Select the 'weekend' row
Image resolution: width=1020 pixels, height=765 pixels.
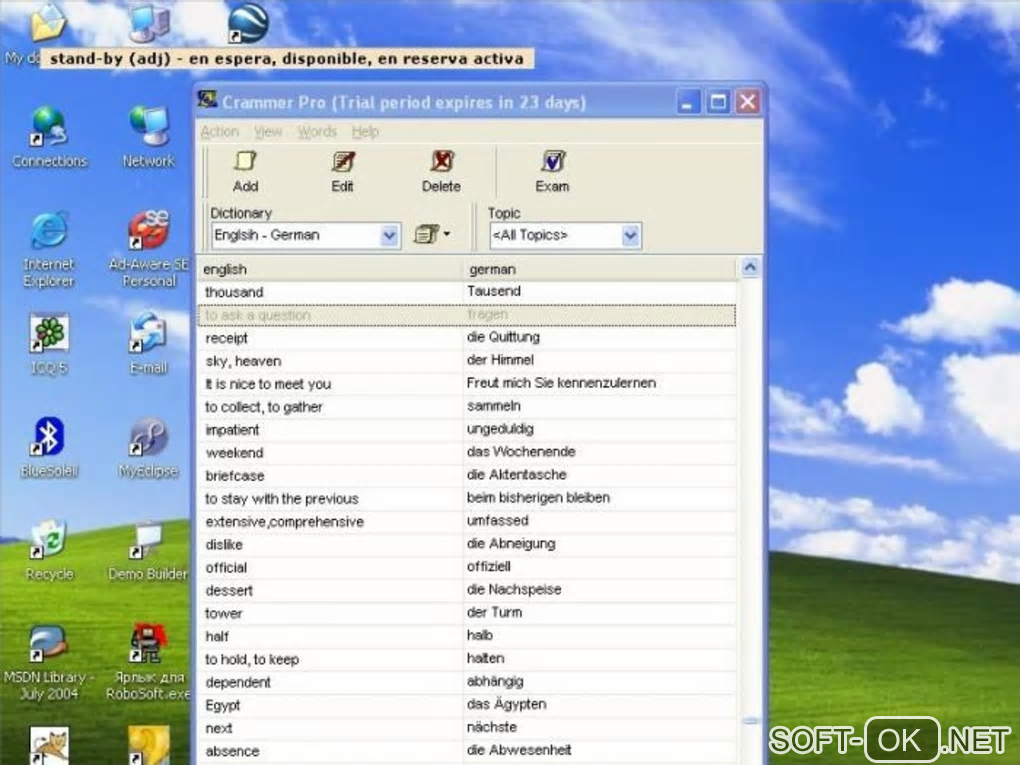pyautogui.click(x=467, y=452)
